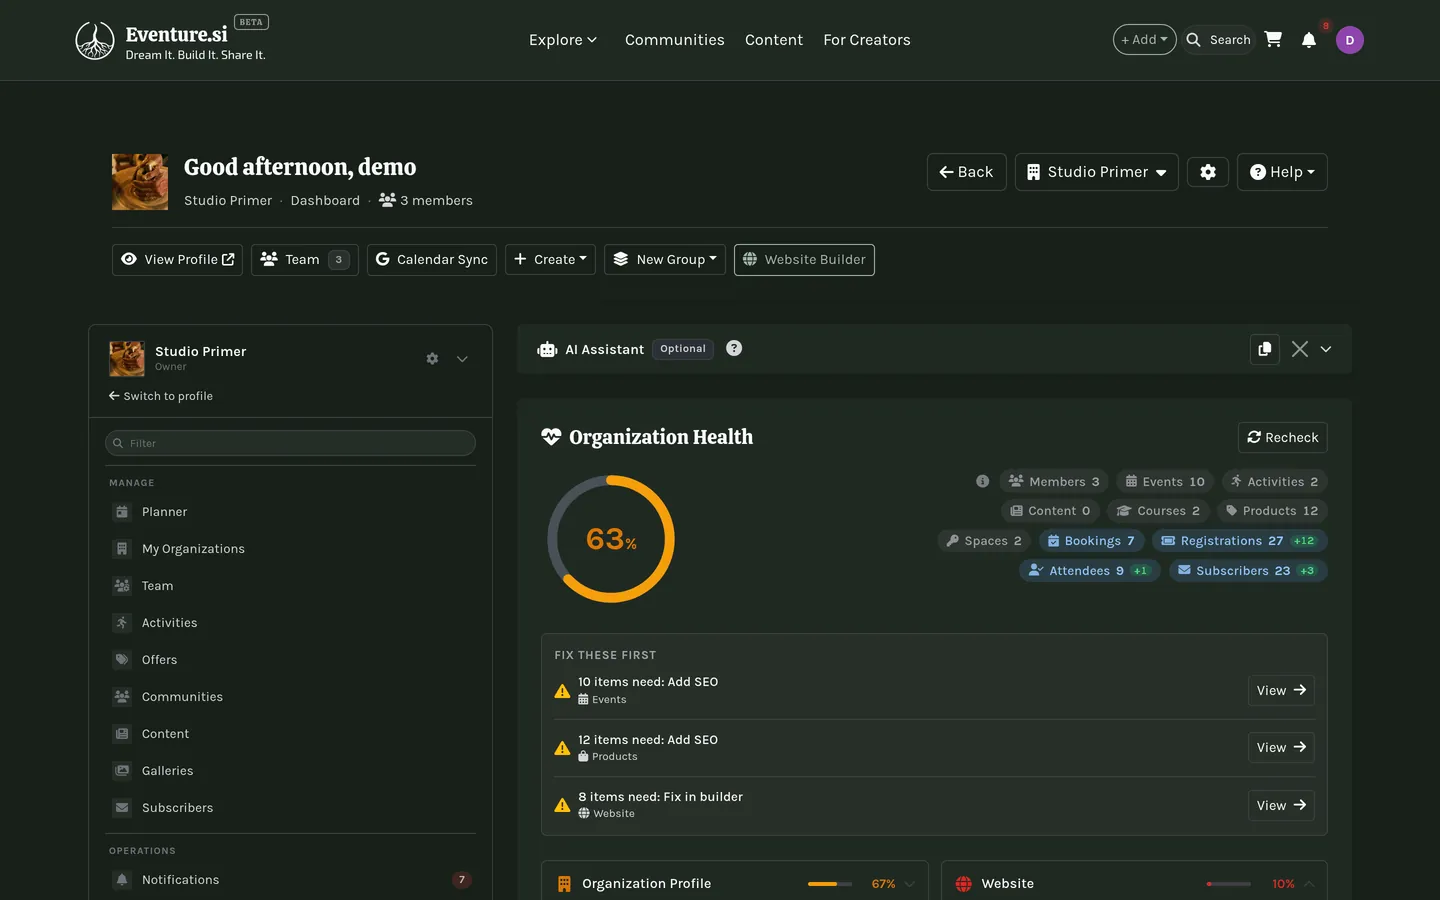Open For Creators nav item
This screenshot has width=1440, height=900.
pos(867,40)
